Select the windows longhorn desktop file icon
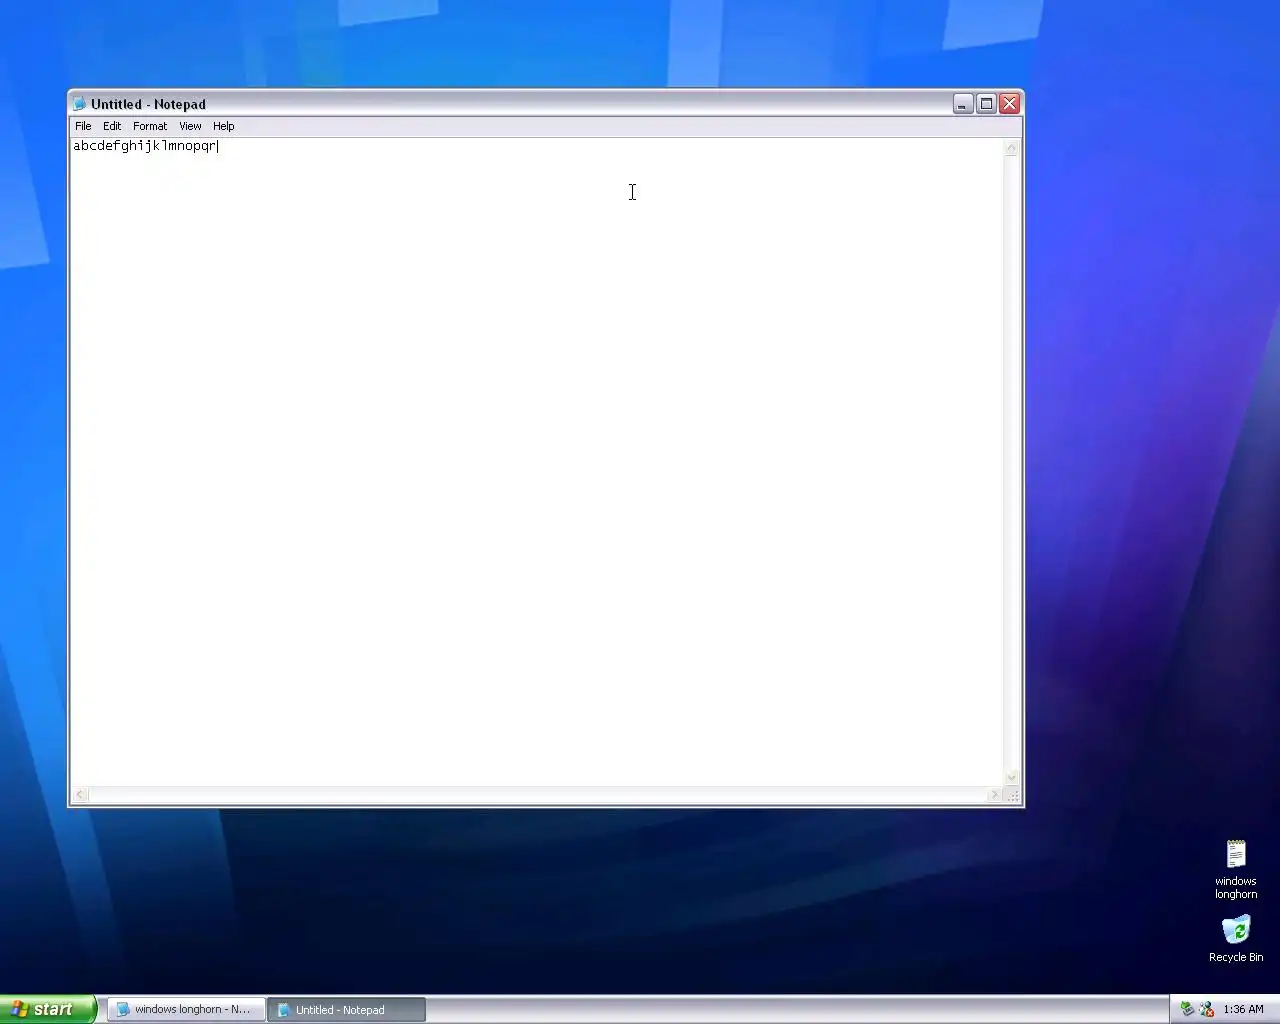Viewport: 1280px width, 1024px height. tap(1236, 869)
